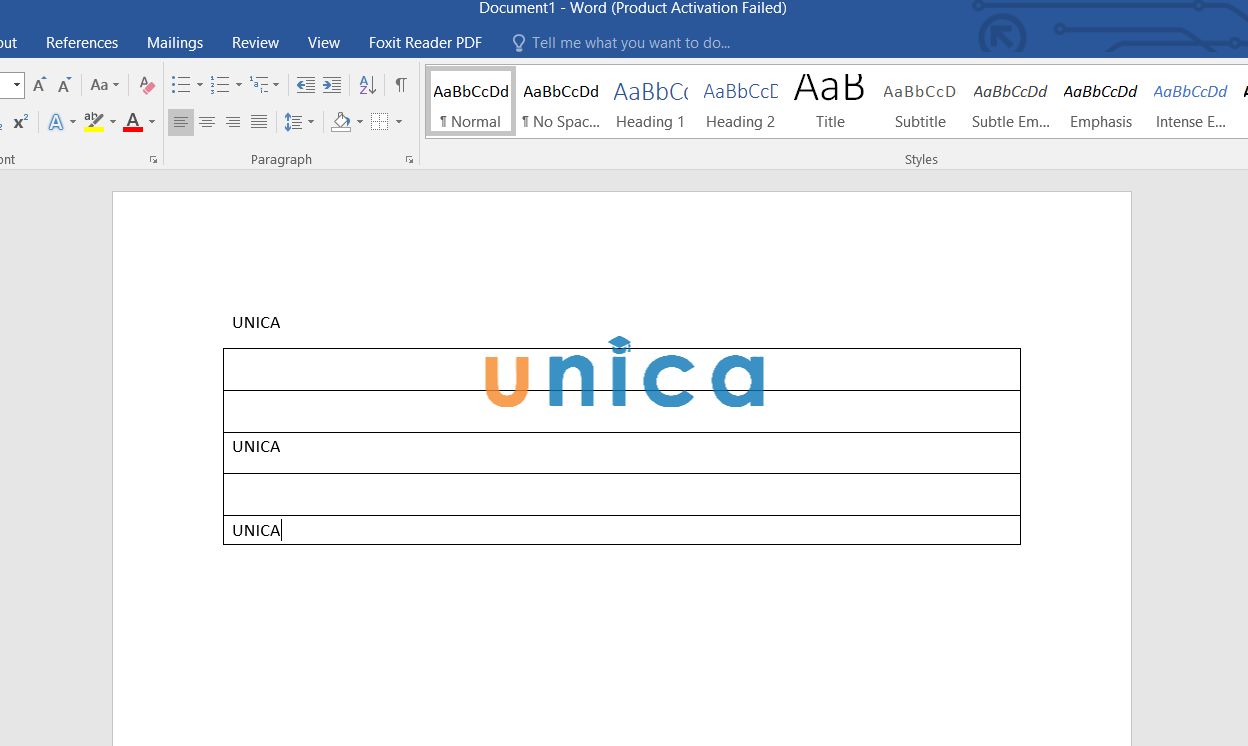Screen dimensions: 1248x746
Task: Apply superscript formatting
Action: [20, 122]
